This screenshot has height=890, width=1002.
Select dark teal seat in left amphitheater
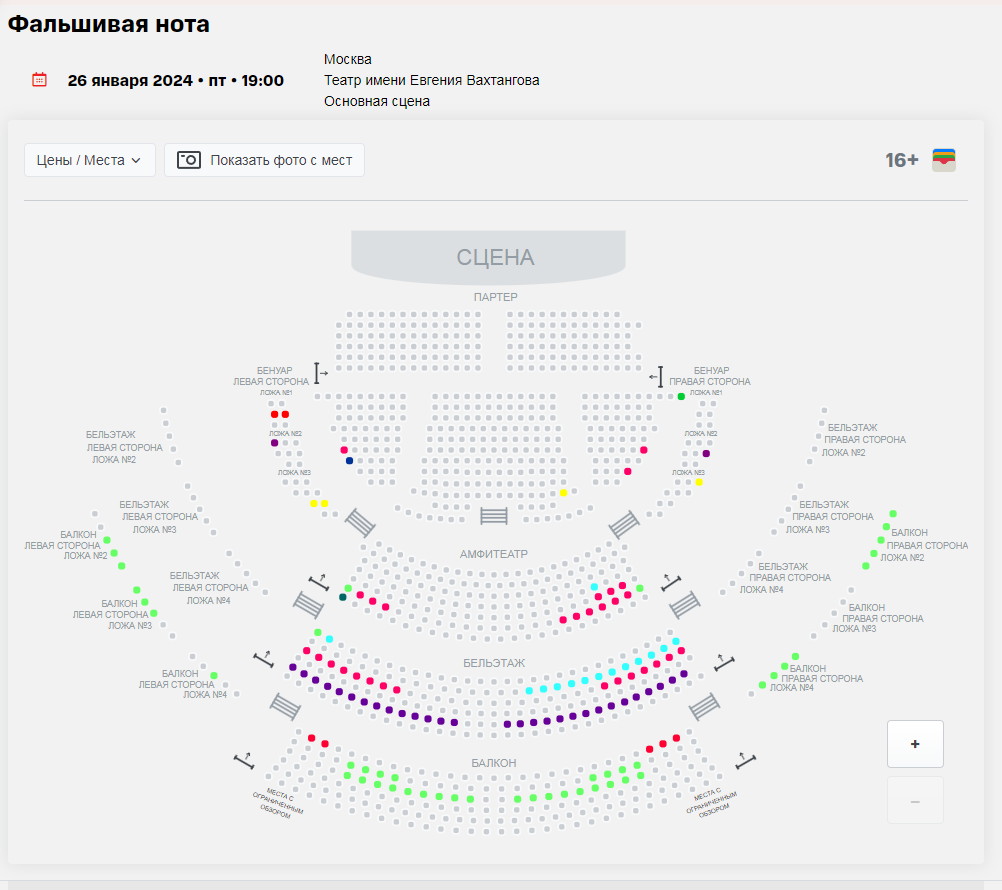pos(343,597)
